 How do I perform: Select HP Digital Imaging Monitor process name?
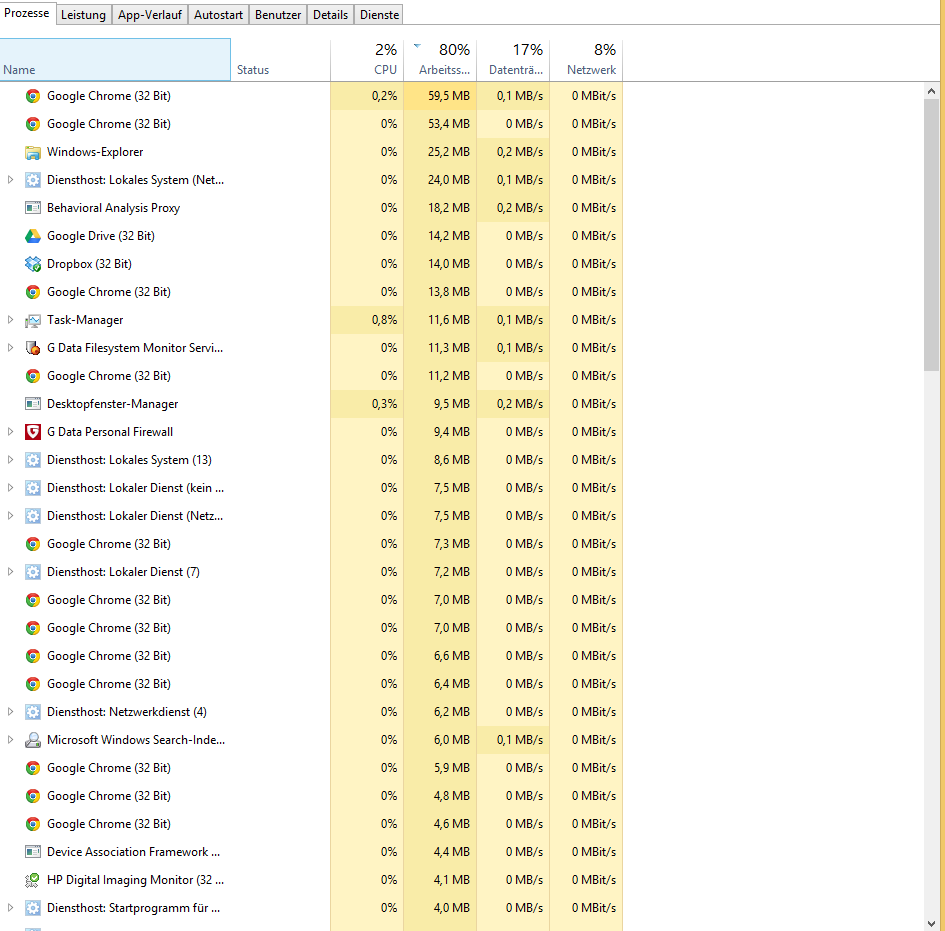(x=135, y=880)
